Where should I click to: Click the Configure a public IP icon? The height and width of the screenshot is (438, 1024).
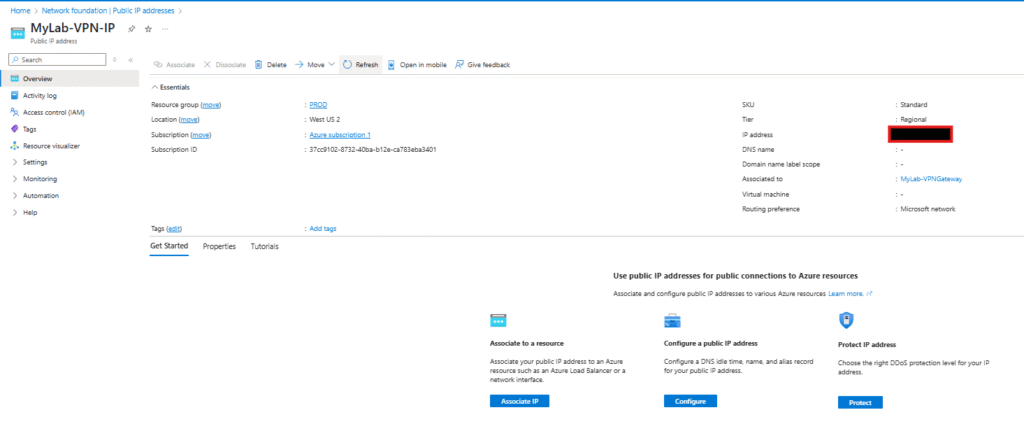(673, 320)
